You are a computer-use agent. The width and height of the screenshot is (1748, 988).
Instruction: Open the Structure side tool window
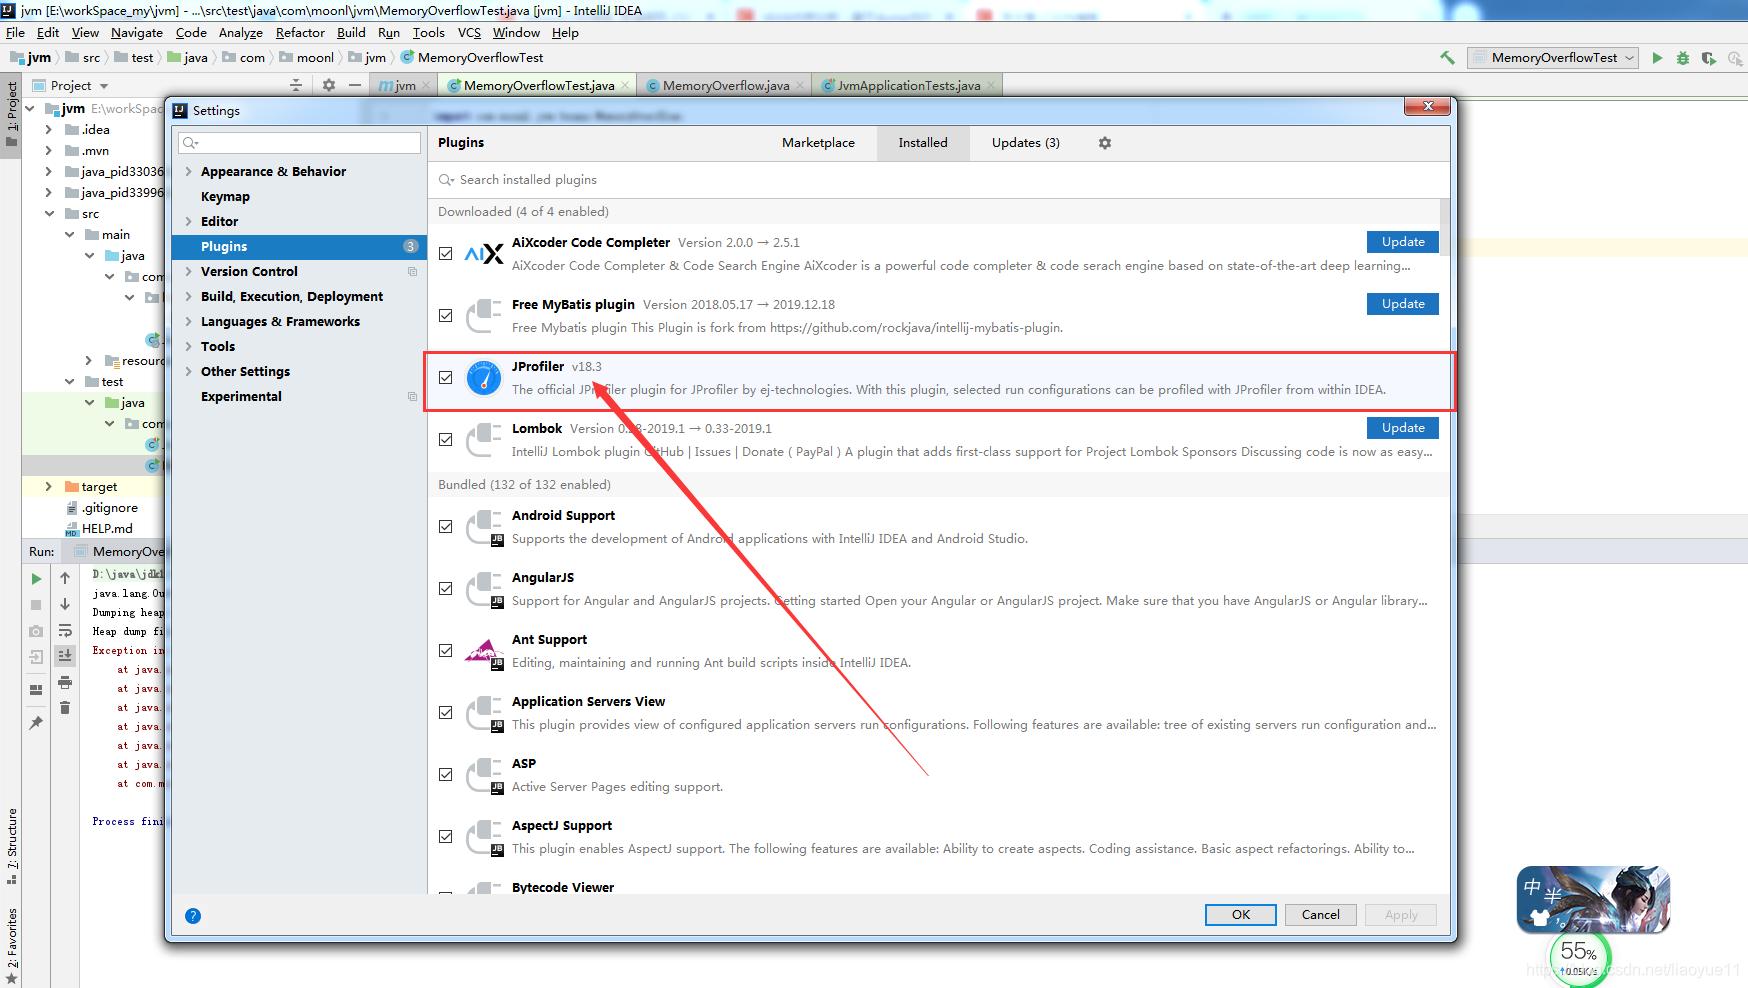[x=11, y=845]
